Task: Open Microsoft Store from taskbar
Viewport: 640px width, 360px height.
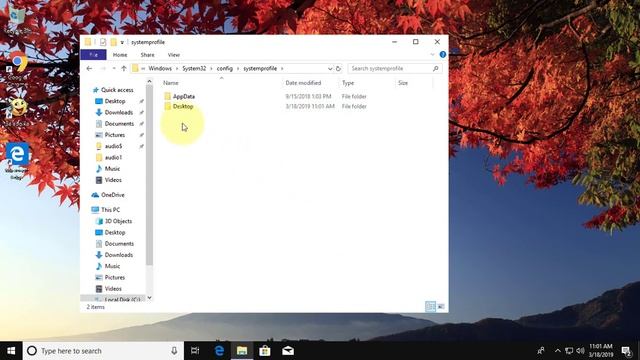Action: 265,351
